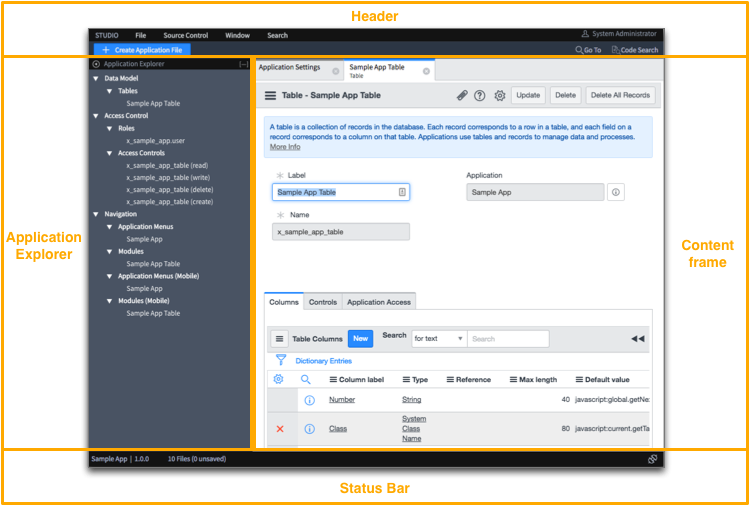This screenshot has width=749, height=505.
Task: Open the 'for text' search dropdown
Action: coord(439,339)
